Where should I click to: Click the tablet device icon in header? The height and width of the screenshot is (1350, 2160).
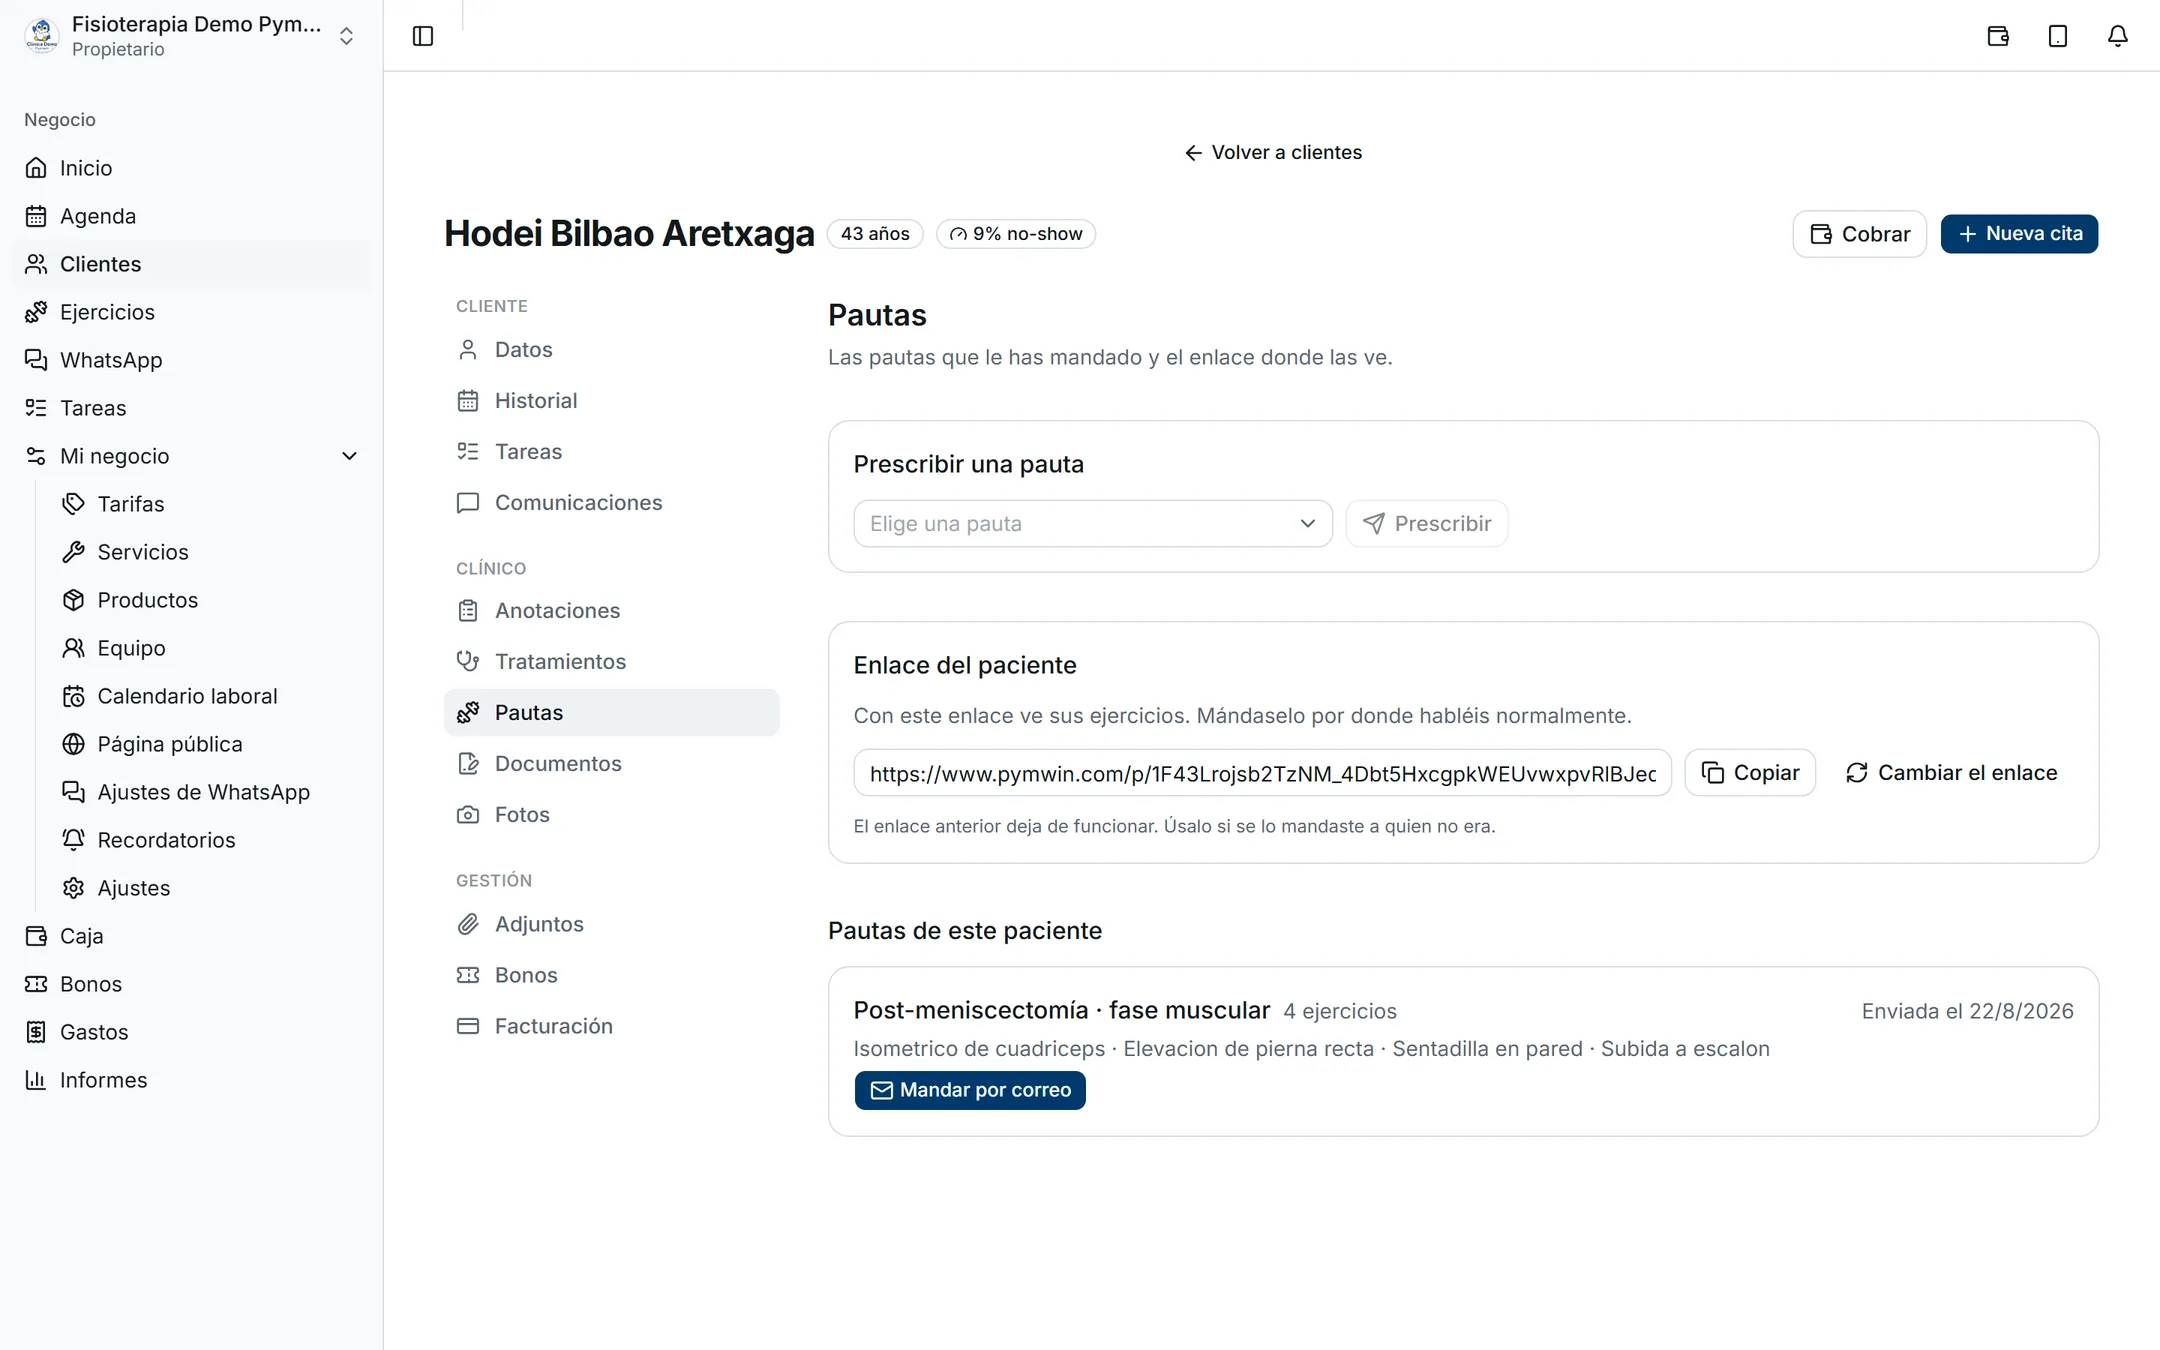click(2057, 36)
